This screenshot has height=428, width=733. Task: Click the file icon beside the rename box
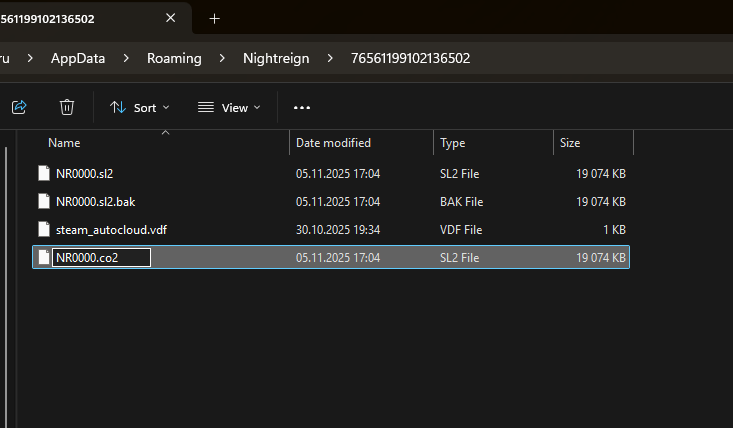tap(43, 257)
